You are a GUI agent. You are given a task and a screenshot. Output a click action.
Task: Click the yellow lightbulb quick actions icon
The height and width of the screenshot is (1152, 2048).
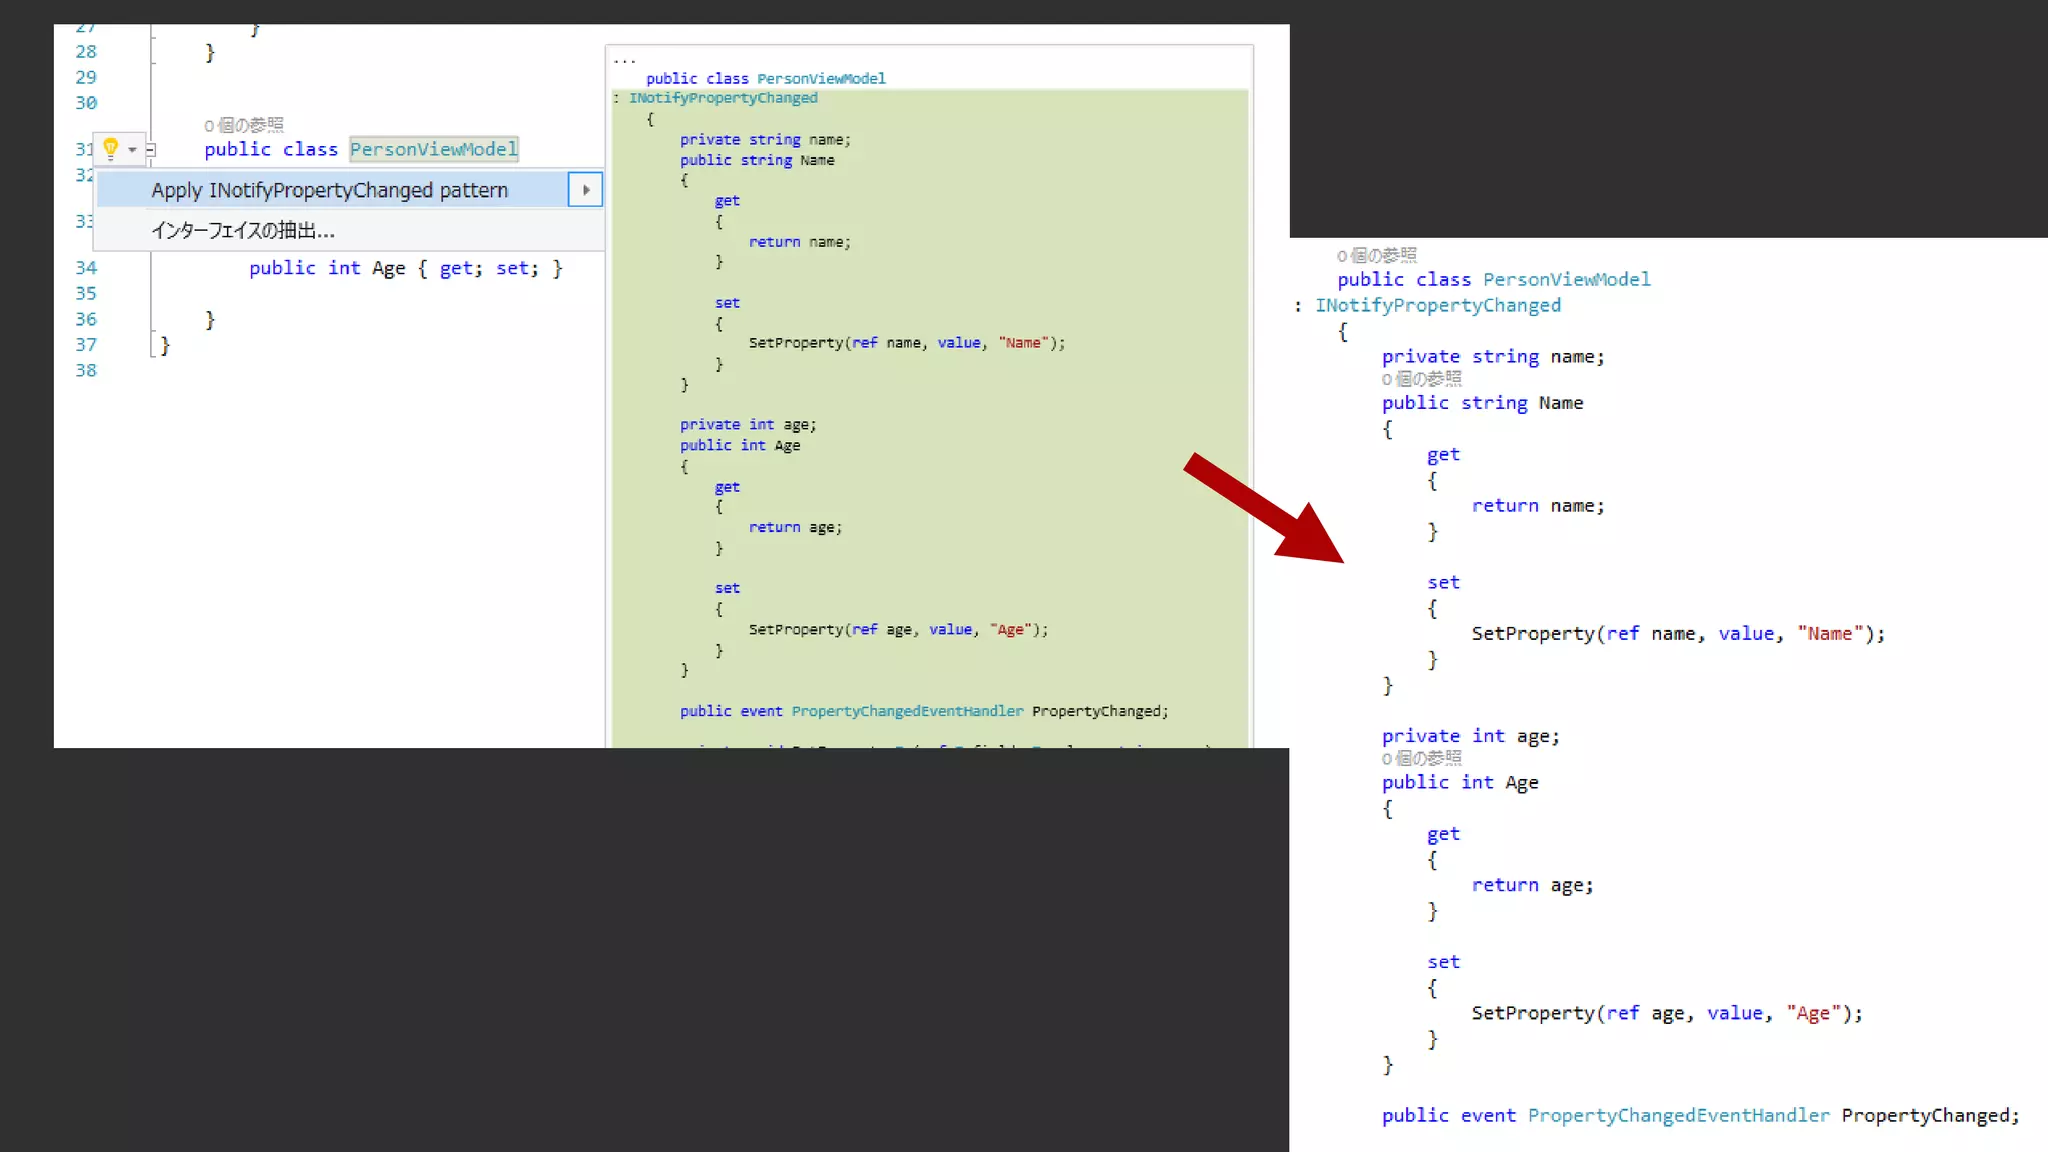(110, 149)
